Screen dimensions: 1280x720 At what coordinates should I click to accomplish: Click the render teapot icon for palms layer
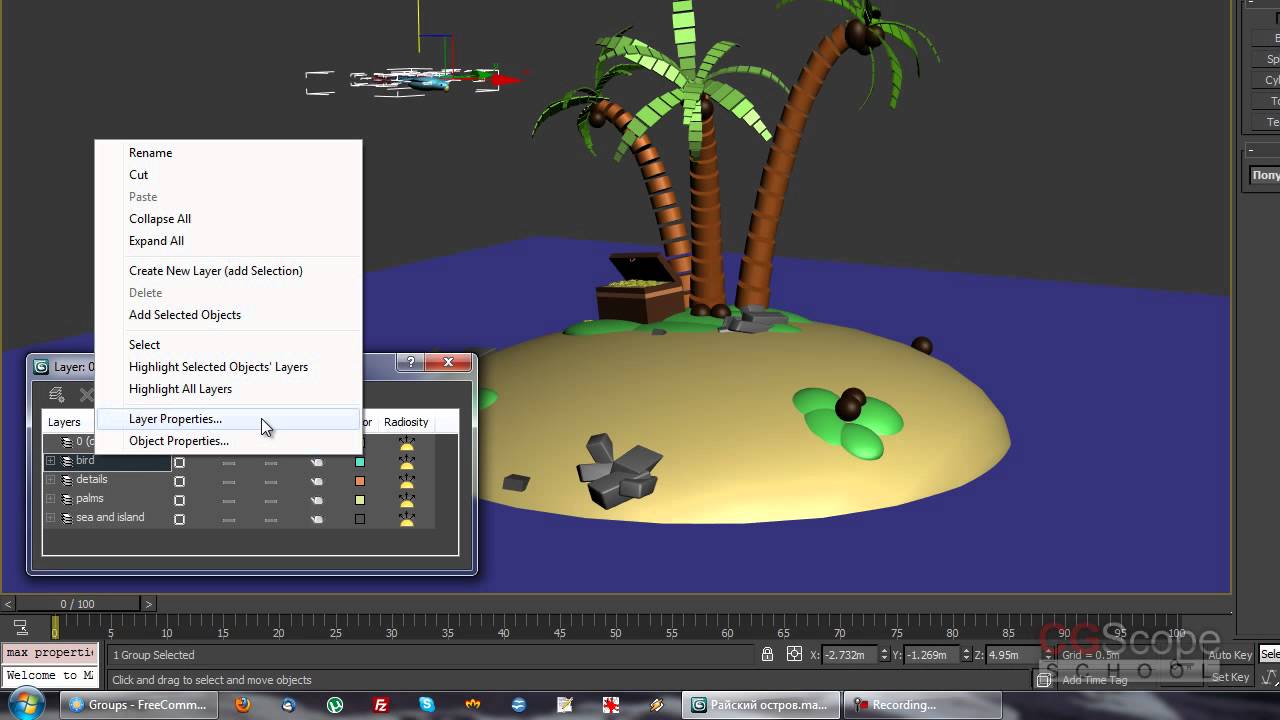click(317, 500)
